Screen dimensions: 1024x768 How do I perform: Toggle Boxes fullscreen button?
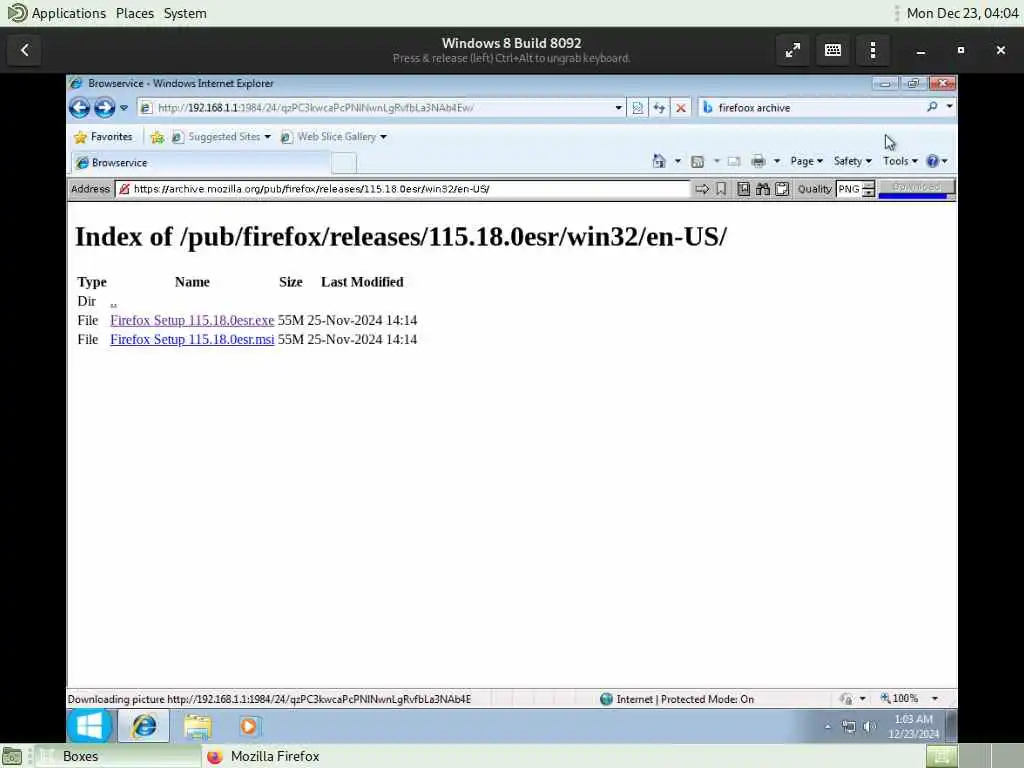793,50
